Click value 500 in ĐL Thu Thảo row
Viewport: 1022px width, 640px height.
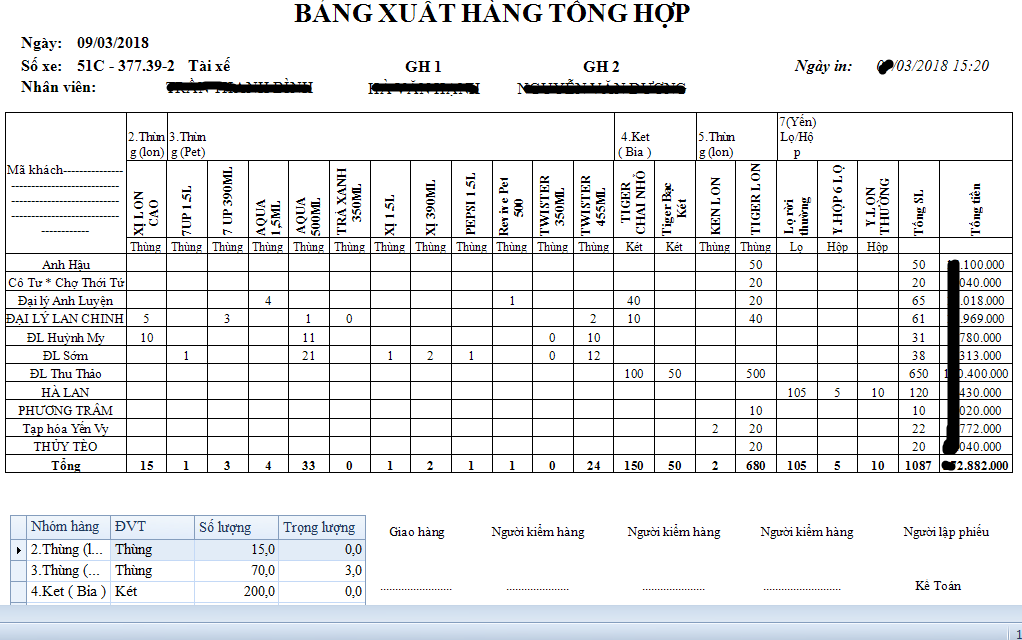755,373
